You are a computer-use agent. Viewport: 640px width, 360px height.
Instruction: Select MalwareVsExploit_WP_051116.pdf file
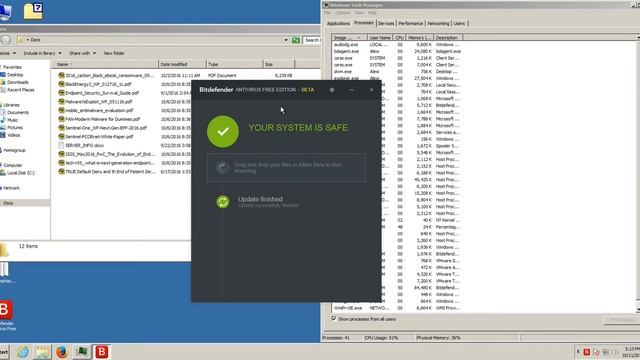[99, 102]
